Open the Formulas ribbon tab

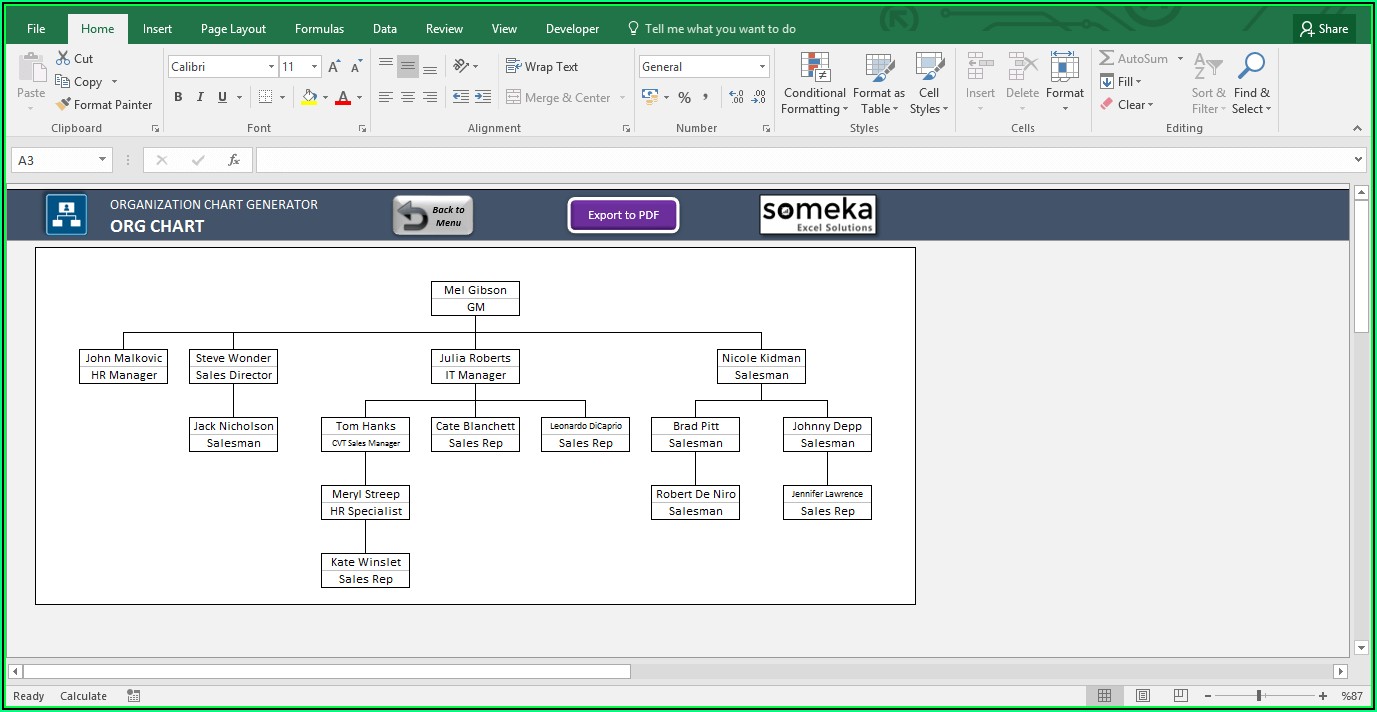pos(319,29)
